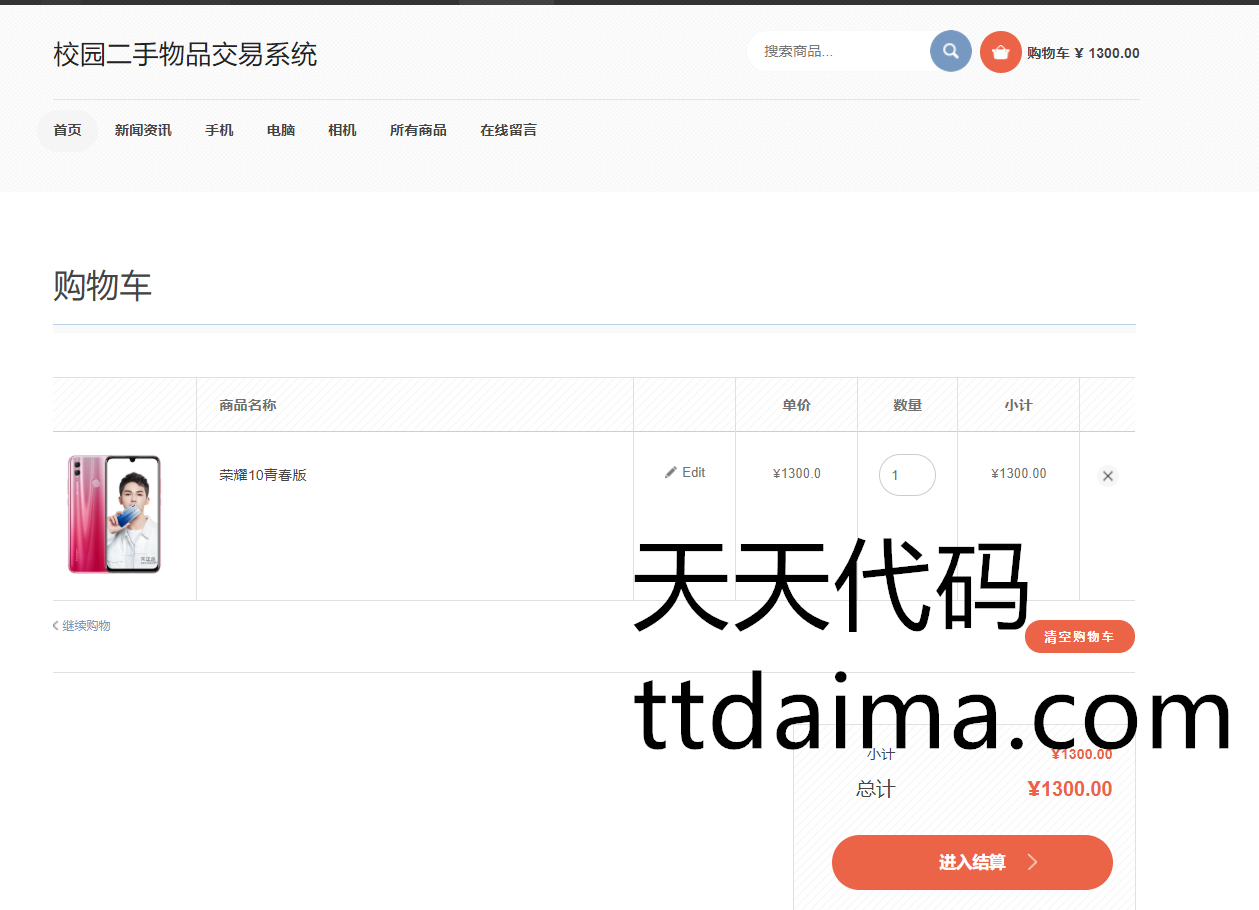This screenshot has height=910, width=1259.
Task: View 所有商品 in the navigation
Action: (418, 130)
